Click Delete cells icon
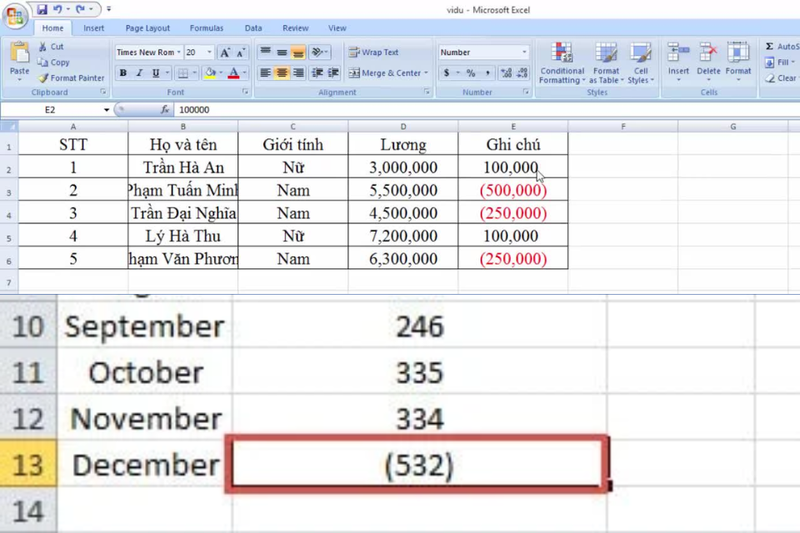Image resolution: width=800 pixels, height=533 pixels. 709,53
